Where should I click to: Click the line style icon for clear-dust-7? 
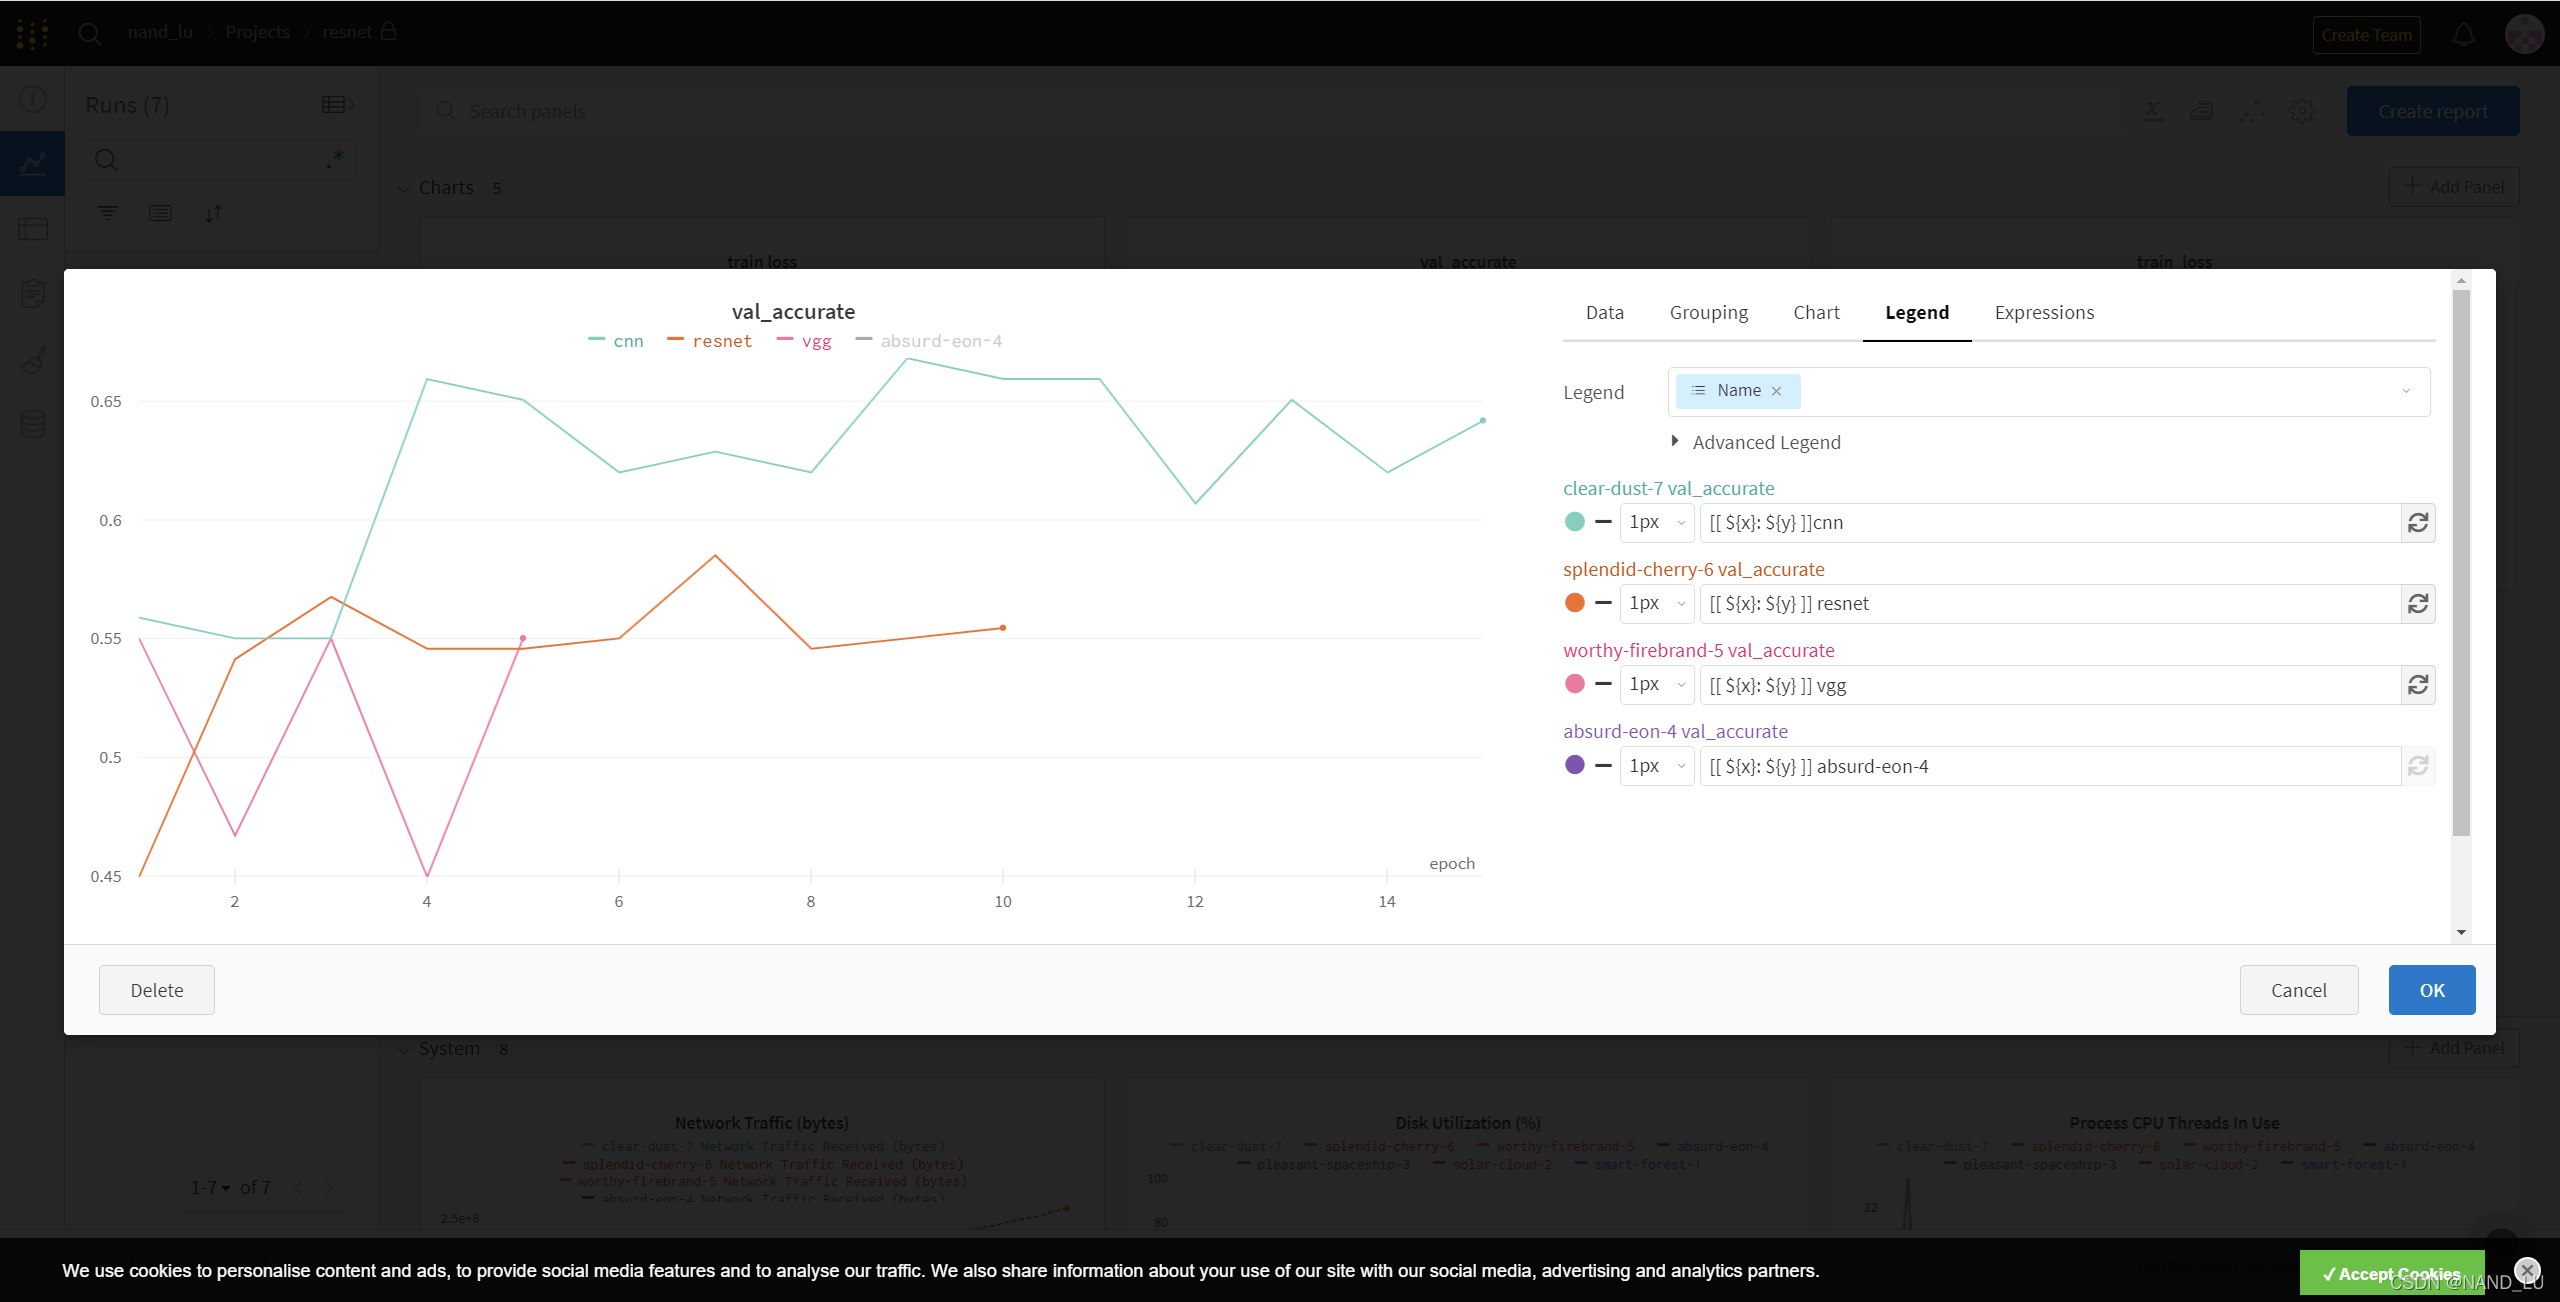click(x=1603, y=522)
